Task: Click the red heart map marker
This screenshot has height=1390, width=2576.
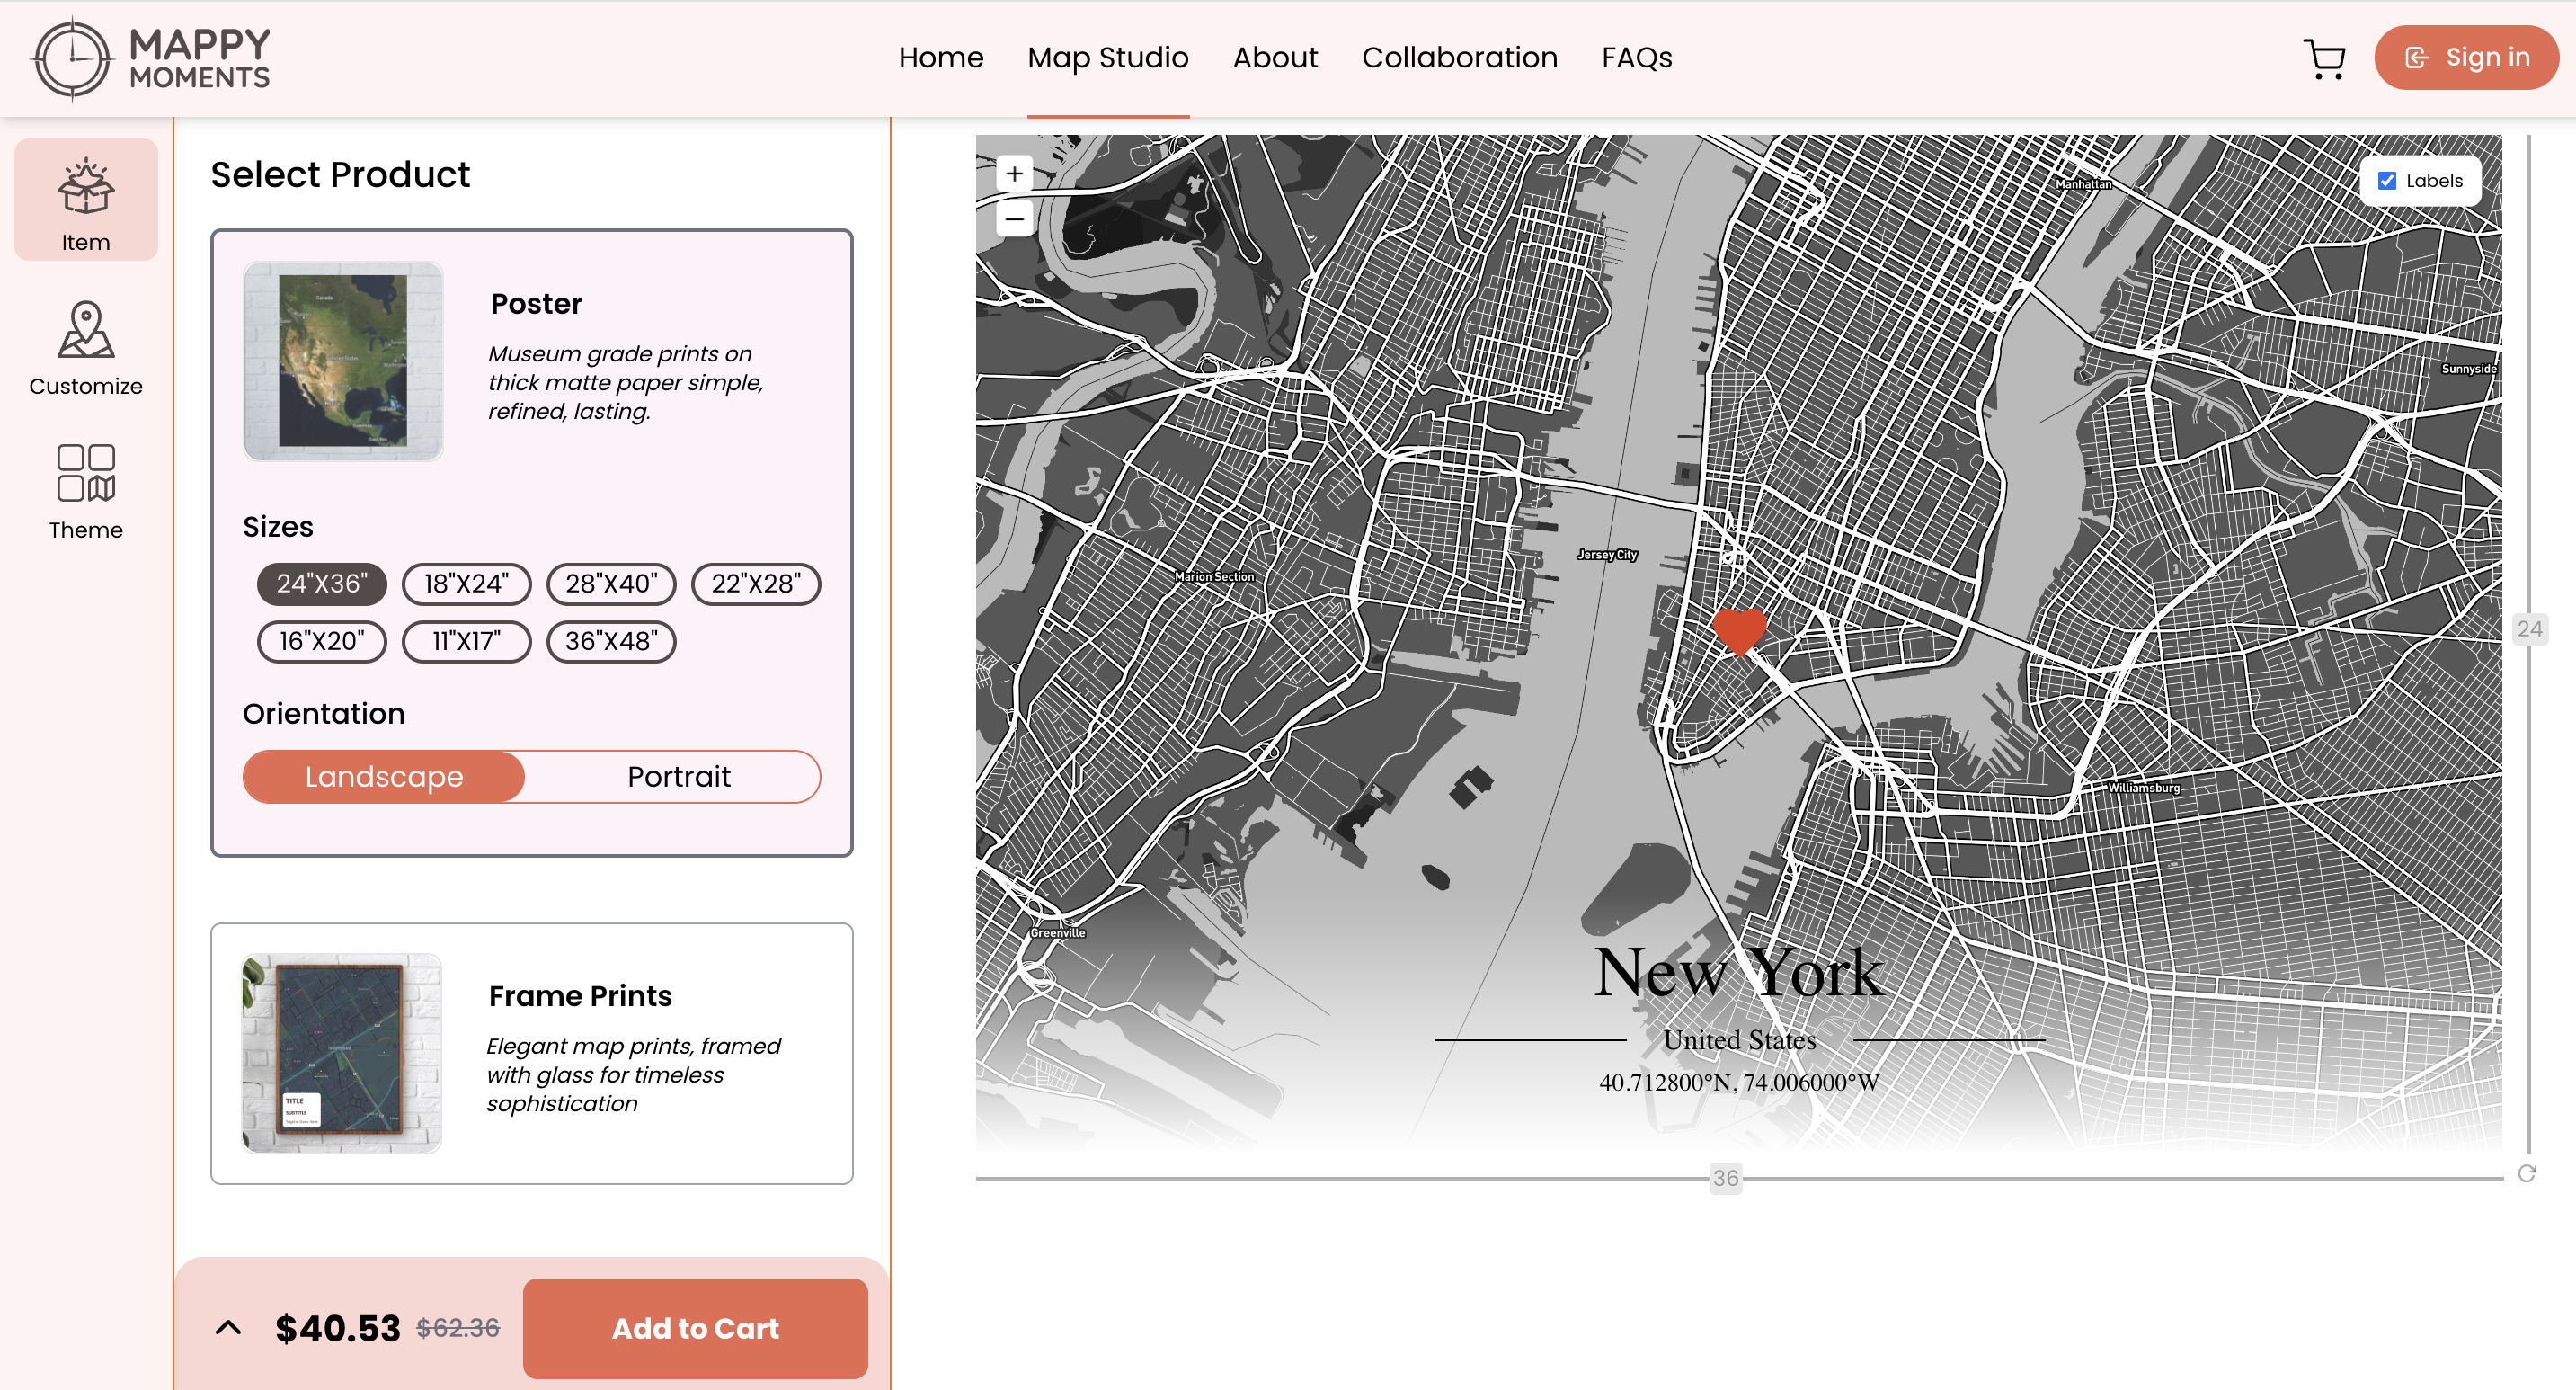Action: (1739, 630)
